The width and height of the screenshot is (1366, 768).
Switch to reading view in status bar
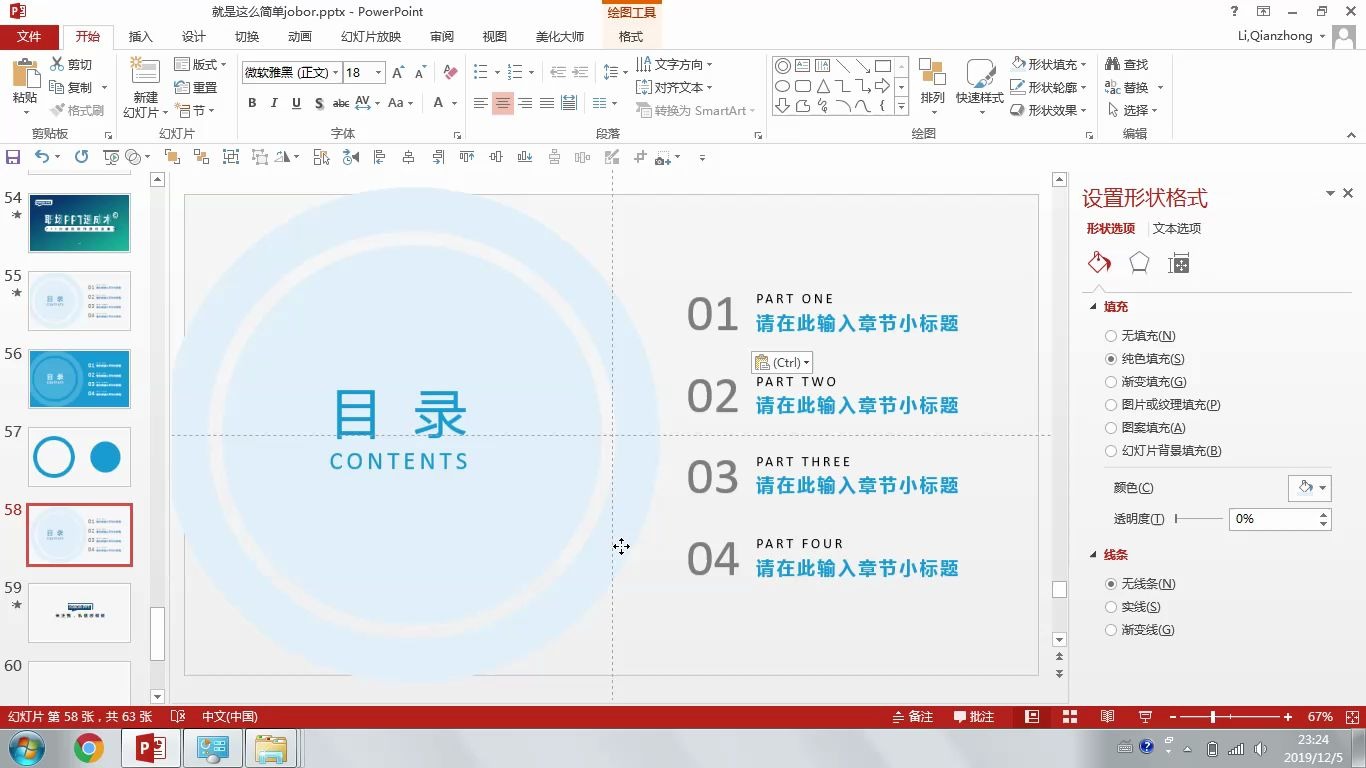pyautogui.click(x=1108, y=717)
